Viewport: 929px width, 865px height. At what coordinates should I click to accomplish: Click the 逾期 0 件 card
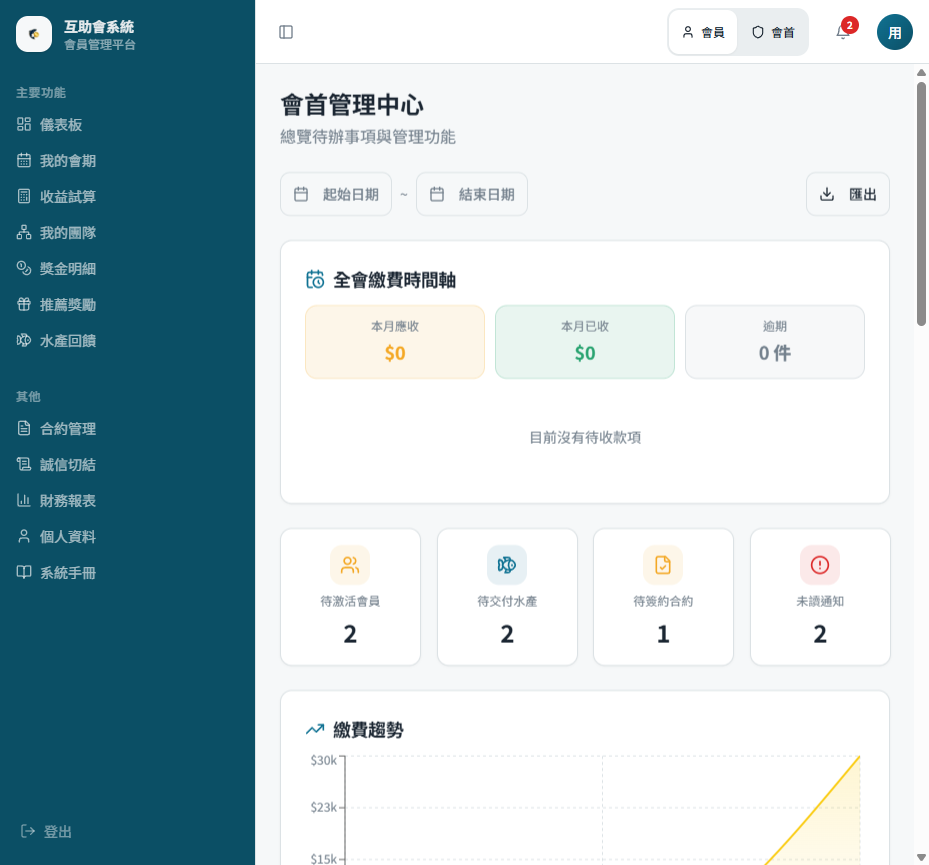pos(774,342)
